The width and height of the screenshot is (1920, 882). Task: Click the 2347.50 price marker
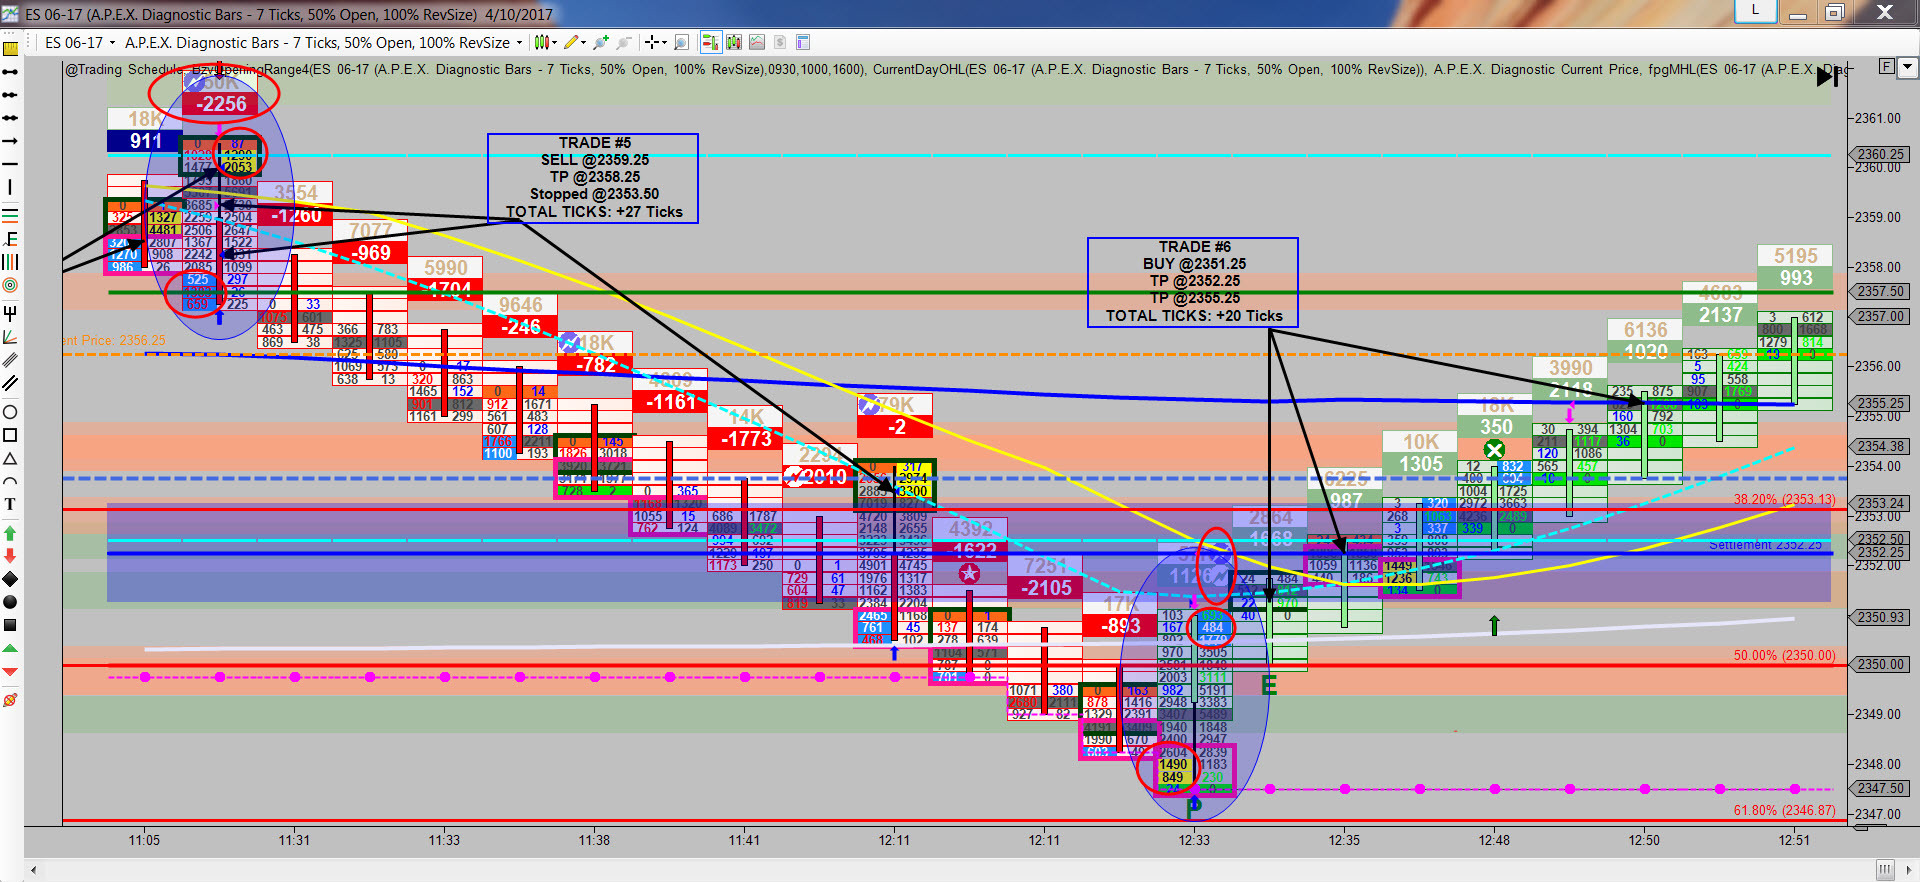[x=1881, y=788]
